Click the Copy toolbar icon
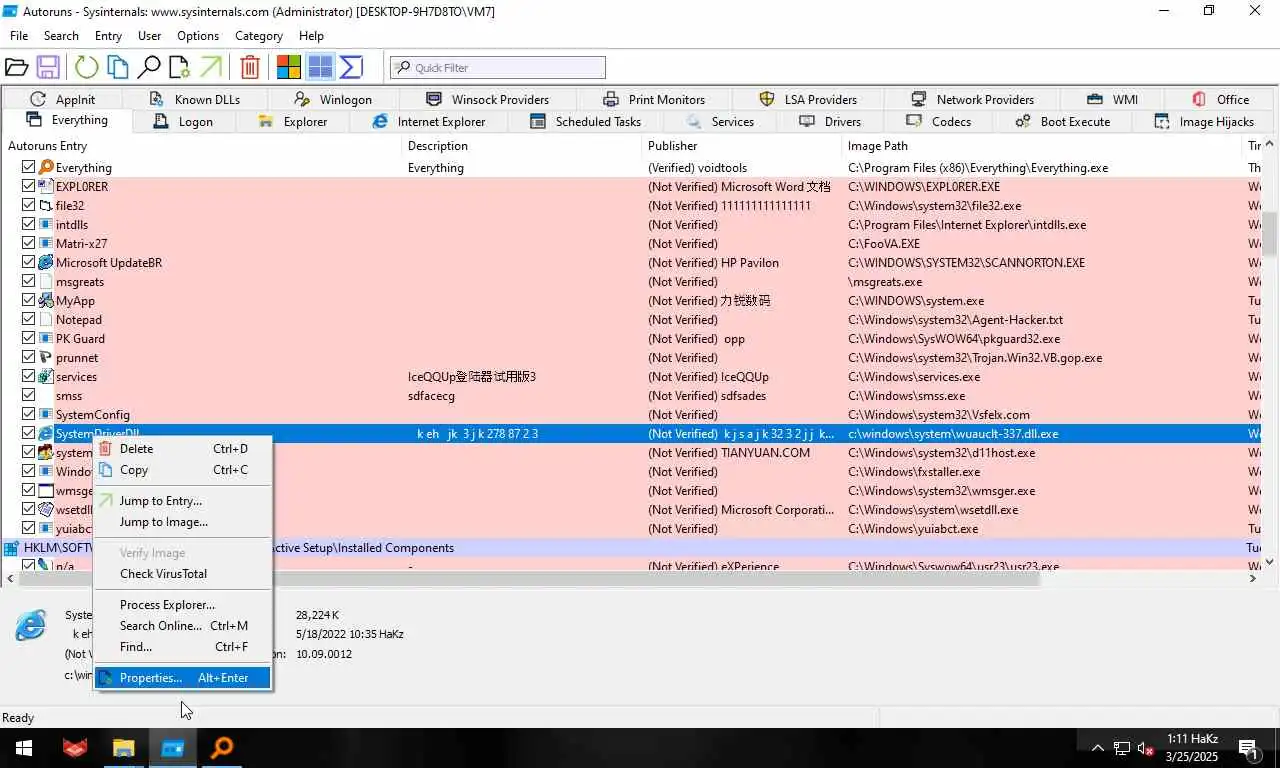Screen dimensions: 1280x768 coord(117,67)
